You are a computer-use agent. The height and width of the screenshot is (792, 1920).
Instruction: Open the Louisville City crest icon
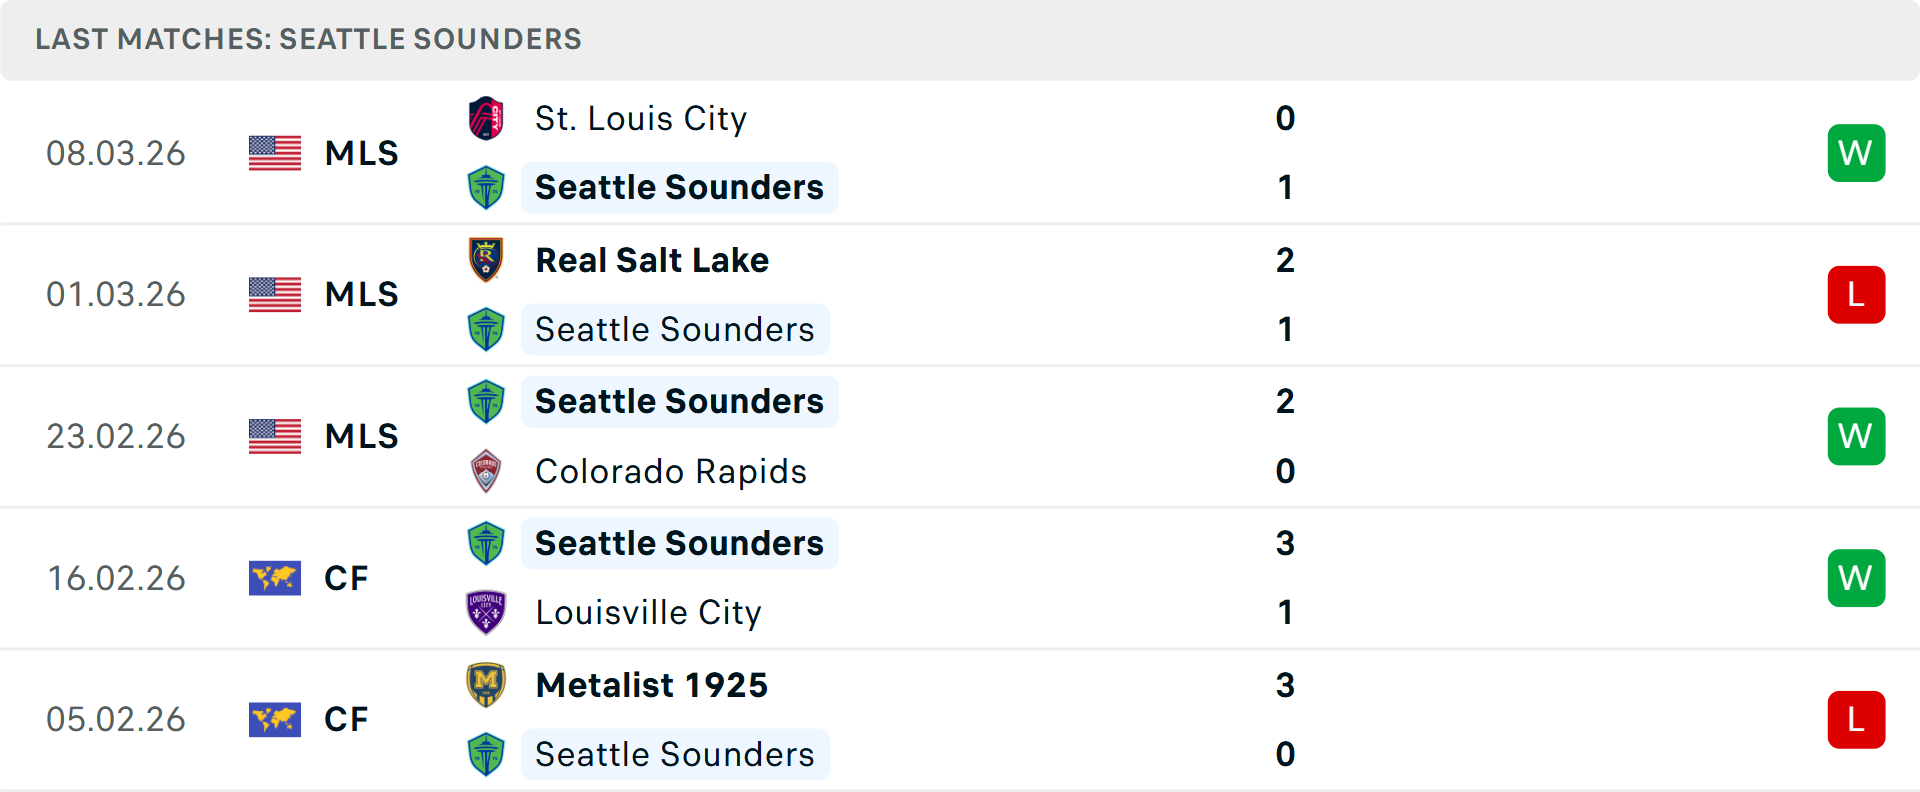tap(487, 612)
